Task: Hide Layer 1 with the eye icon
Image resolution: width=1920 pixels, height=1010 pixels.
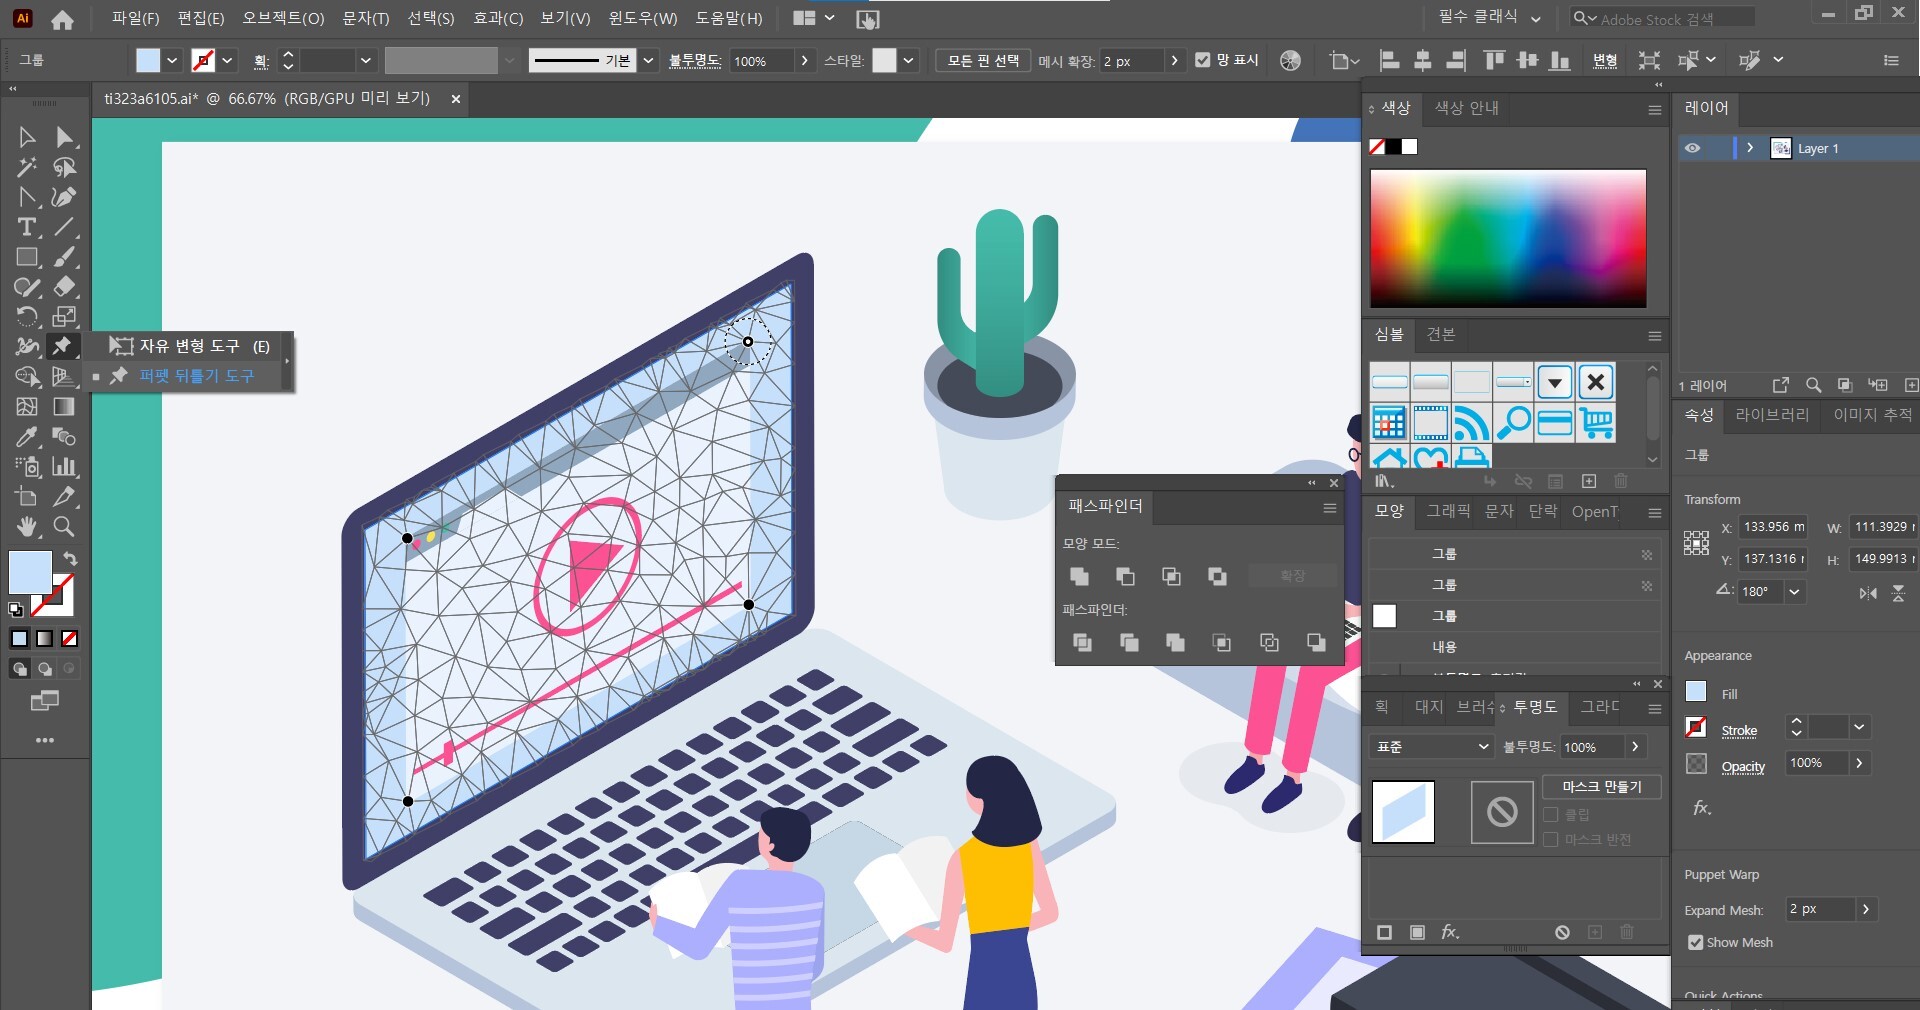Action: click(x=1692, y=148)
